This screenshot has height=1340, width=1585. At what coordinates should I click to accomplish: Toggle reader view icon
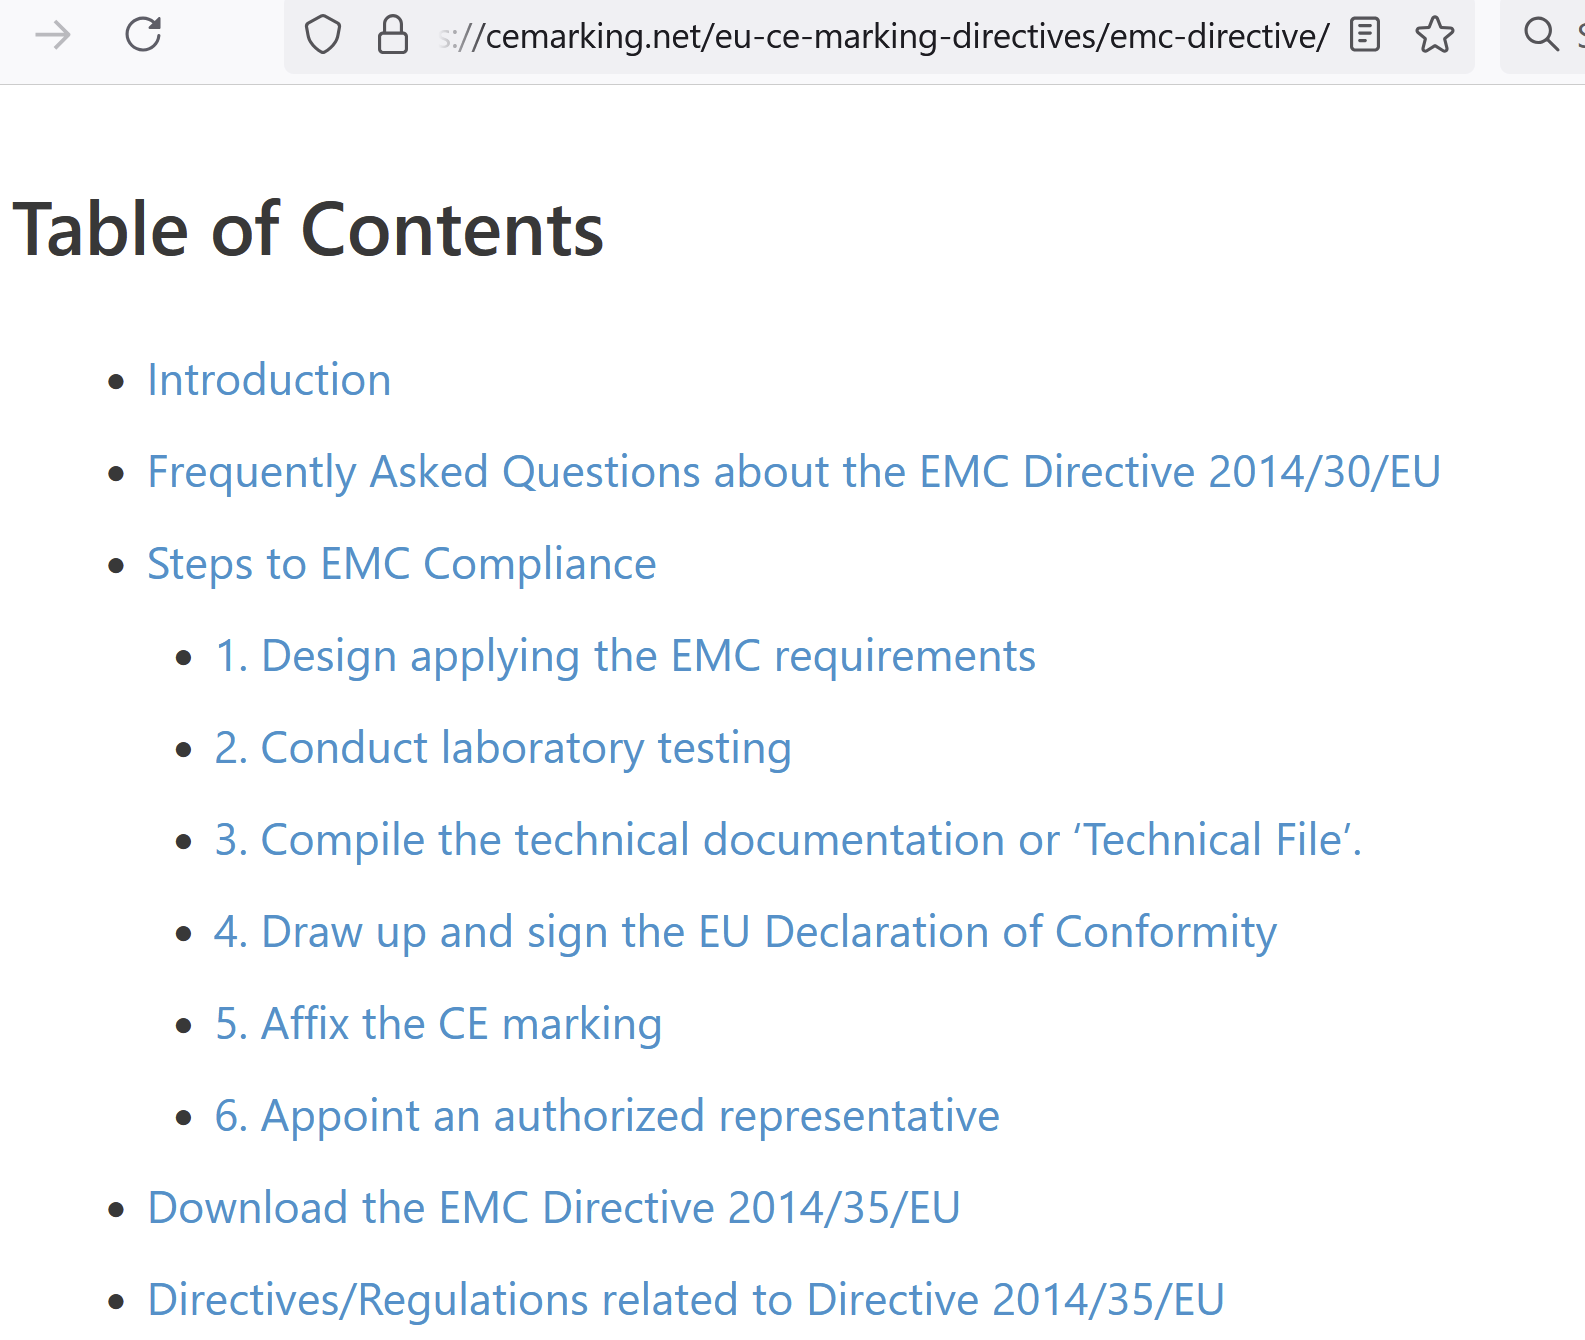[1364, 35]
